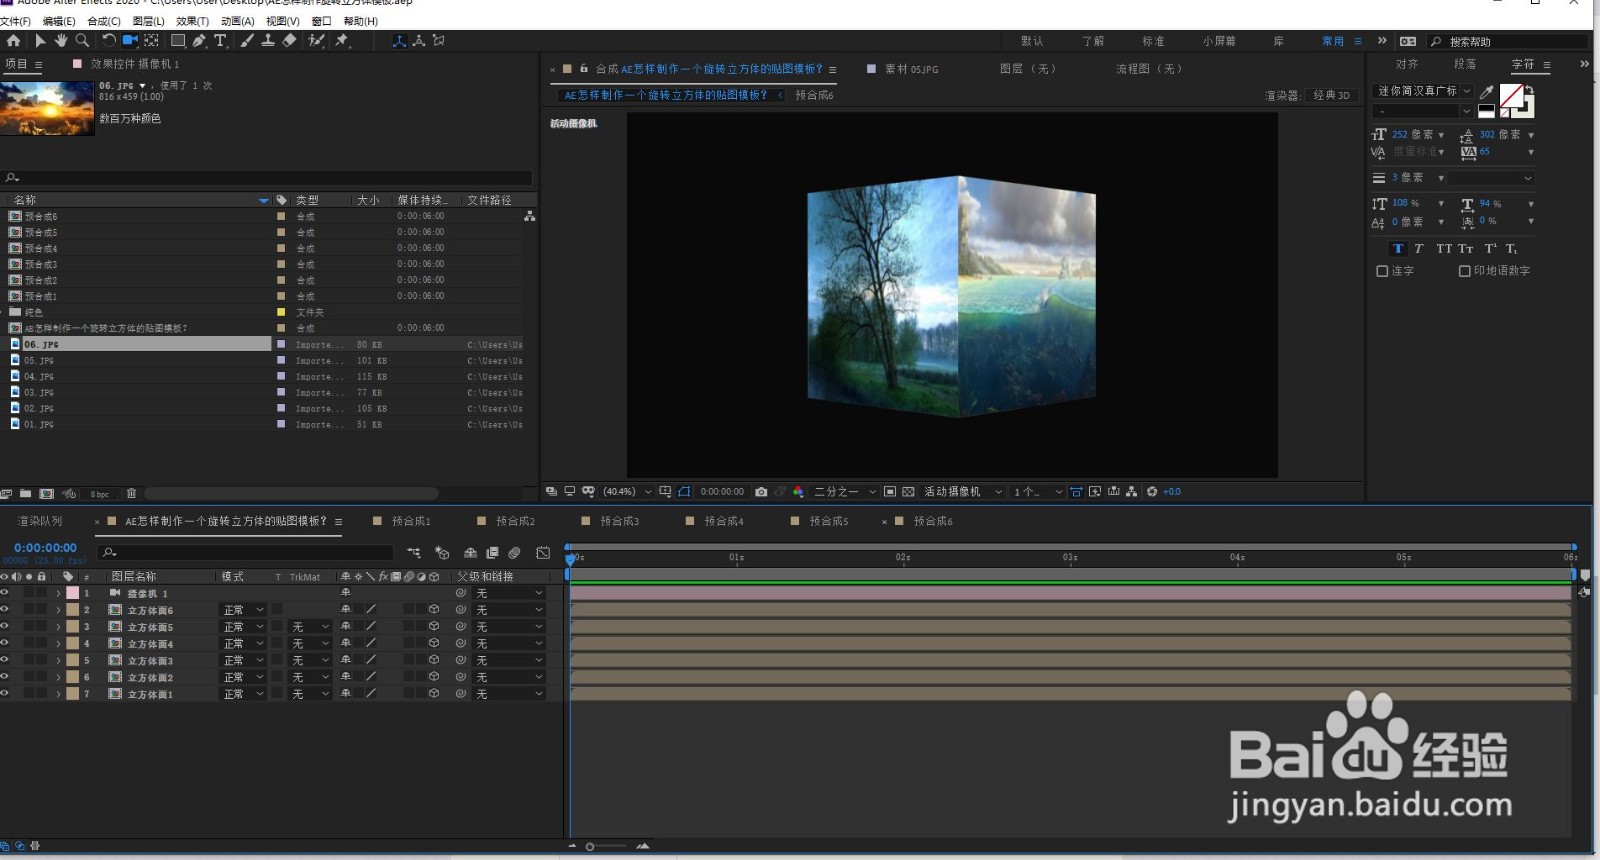Select the Roto Brush tool

[x=317, y=41]
